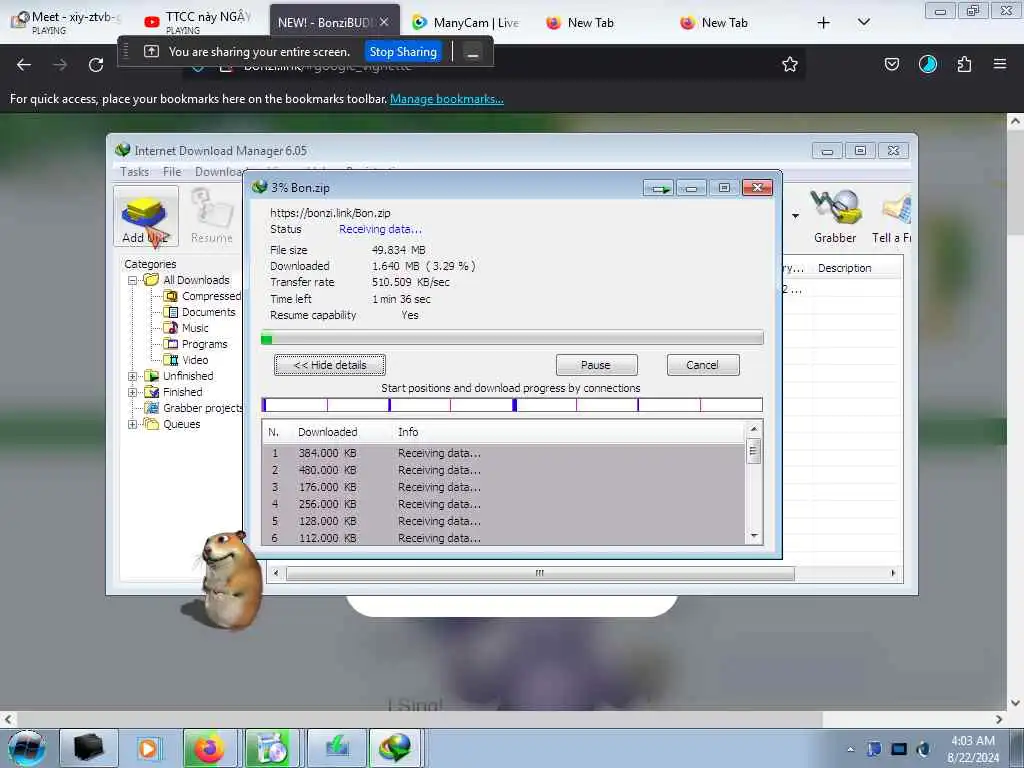Select connection row 1 with 384.000 KB
Viewport: 1024px width, 768px height.
(503, 453)
